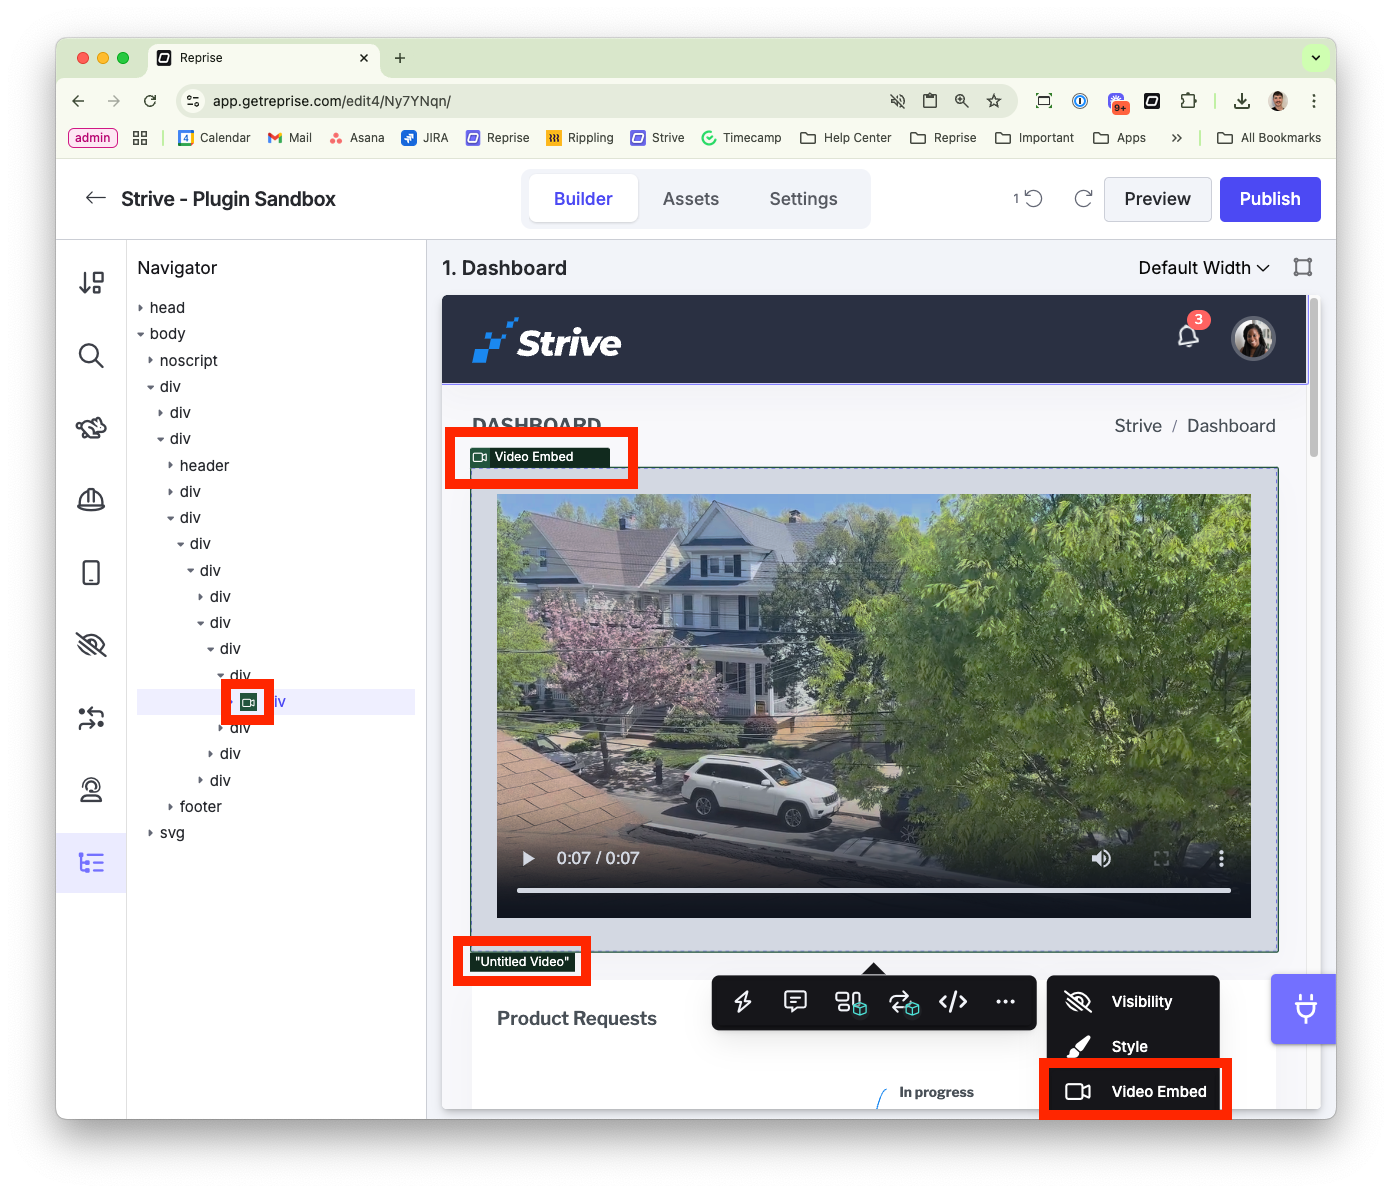
Task: Expand the footer node in Navigator
Action: point(171,806)
